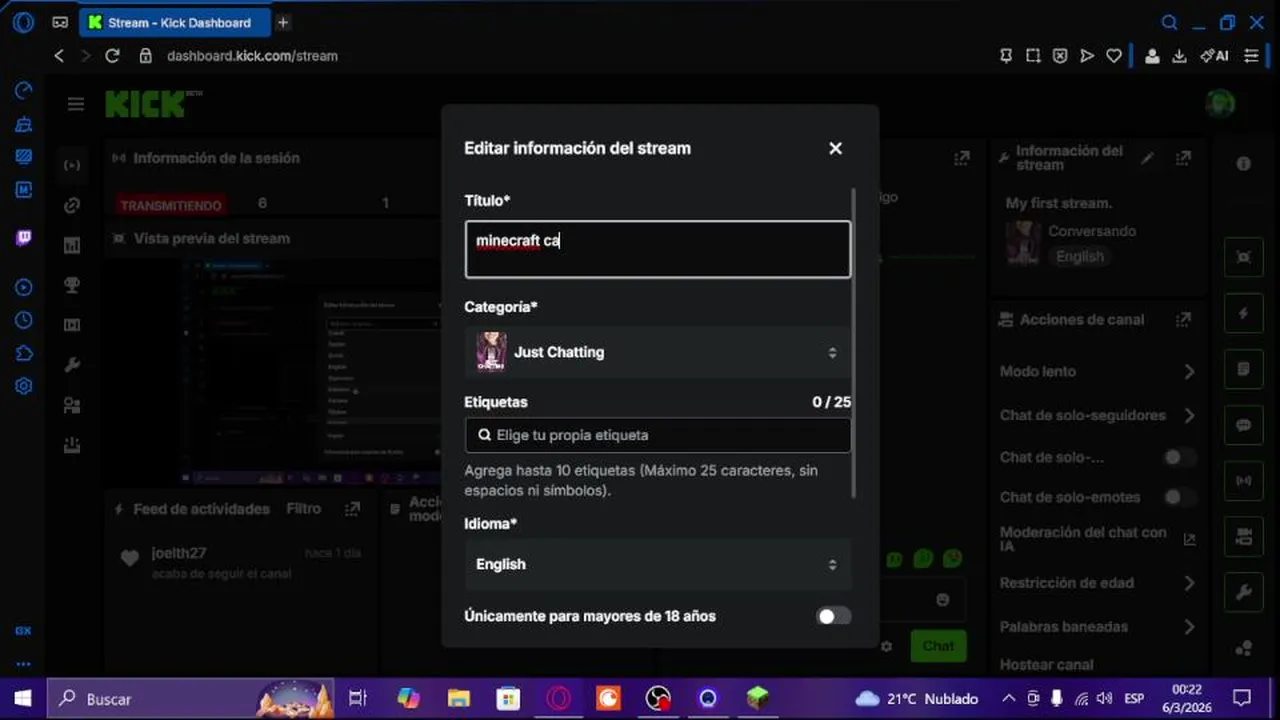This screenshot has height=720, width=1280.
Task: Expand Palabras baneadas options
Action: tap(1189, 627)
